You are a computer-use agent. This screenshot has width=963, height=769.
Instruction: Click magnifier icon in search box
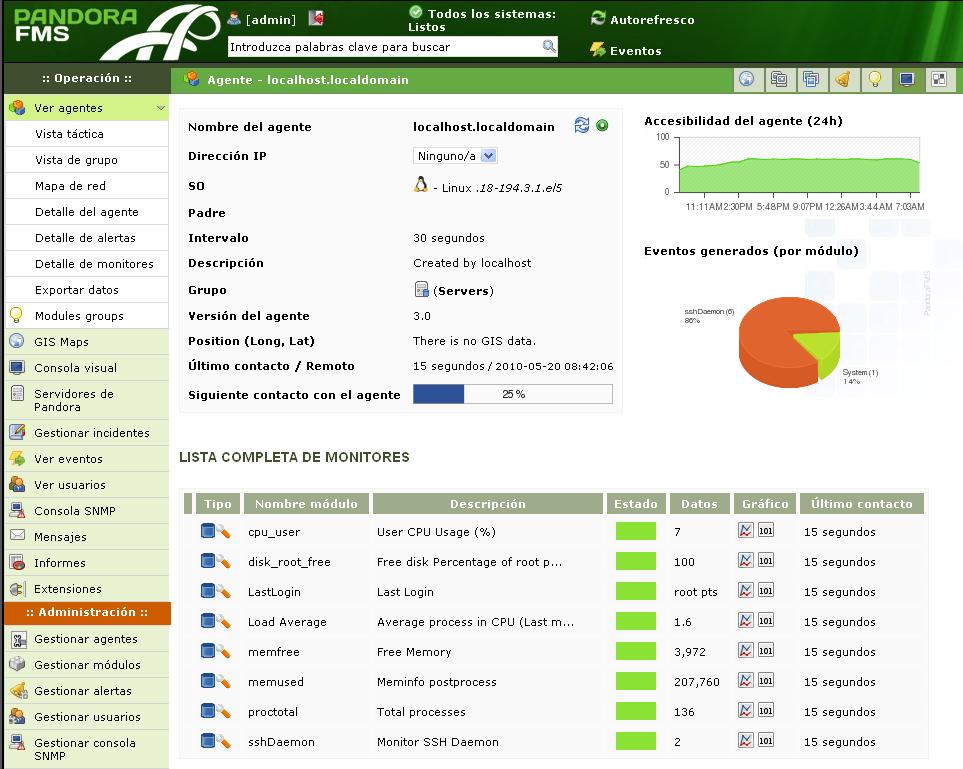coord(549,46)
